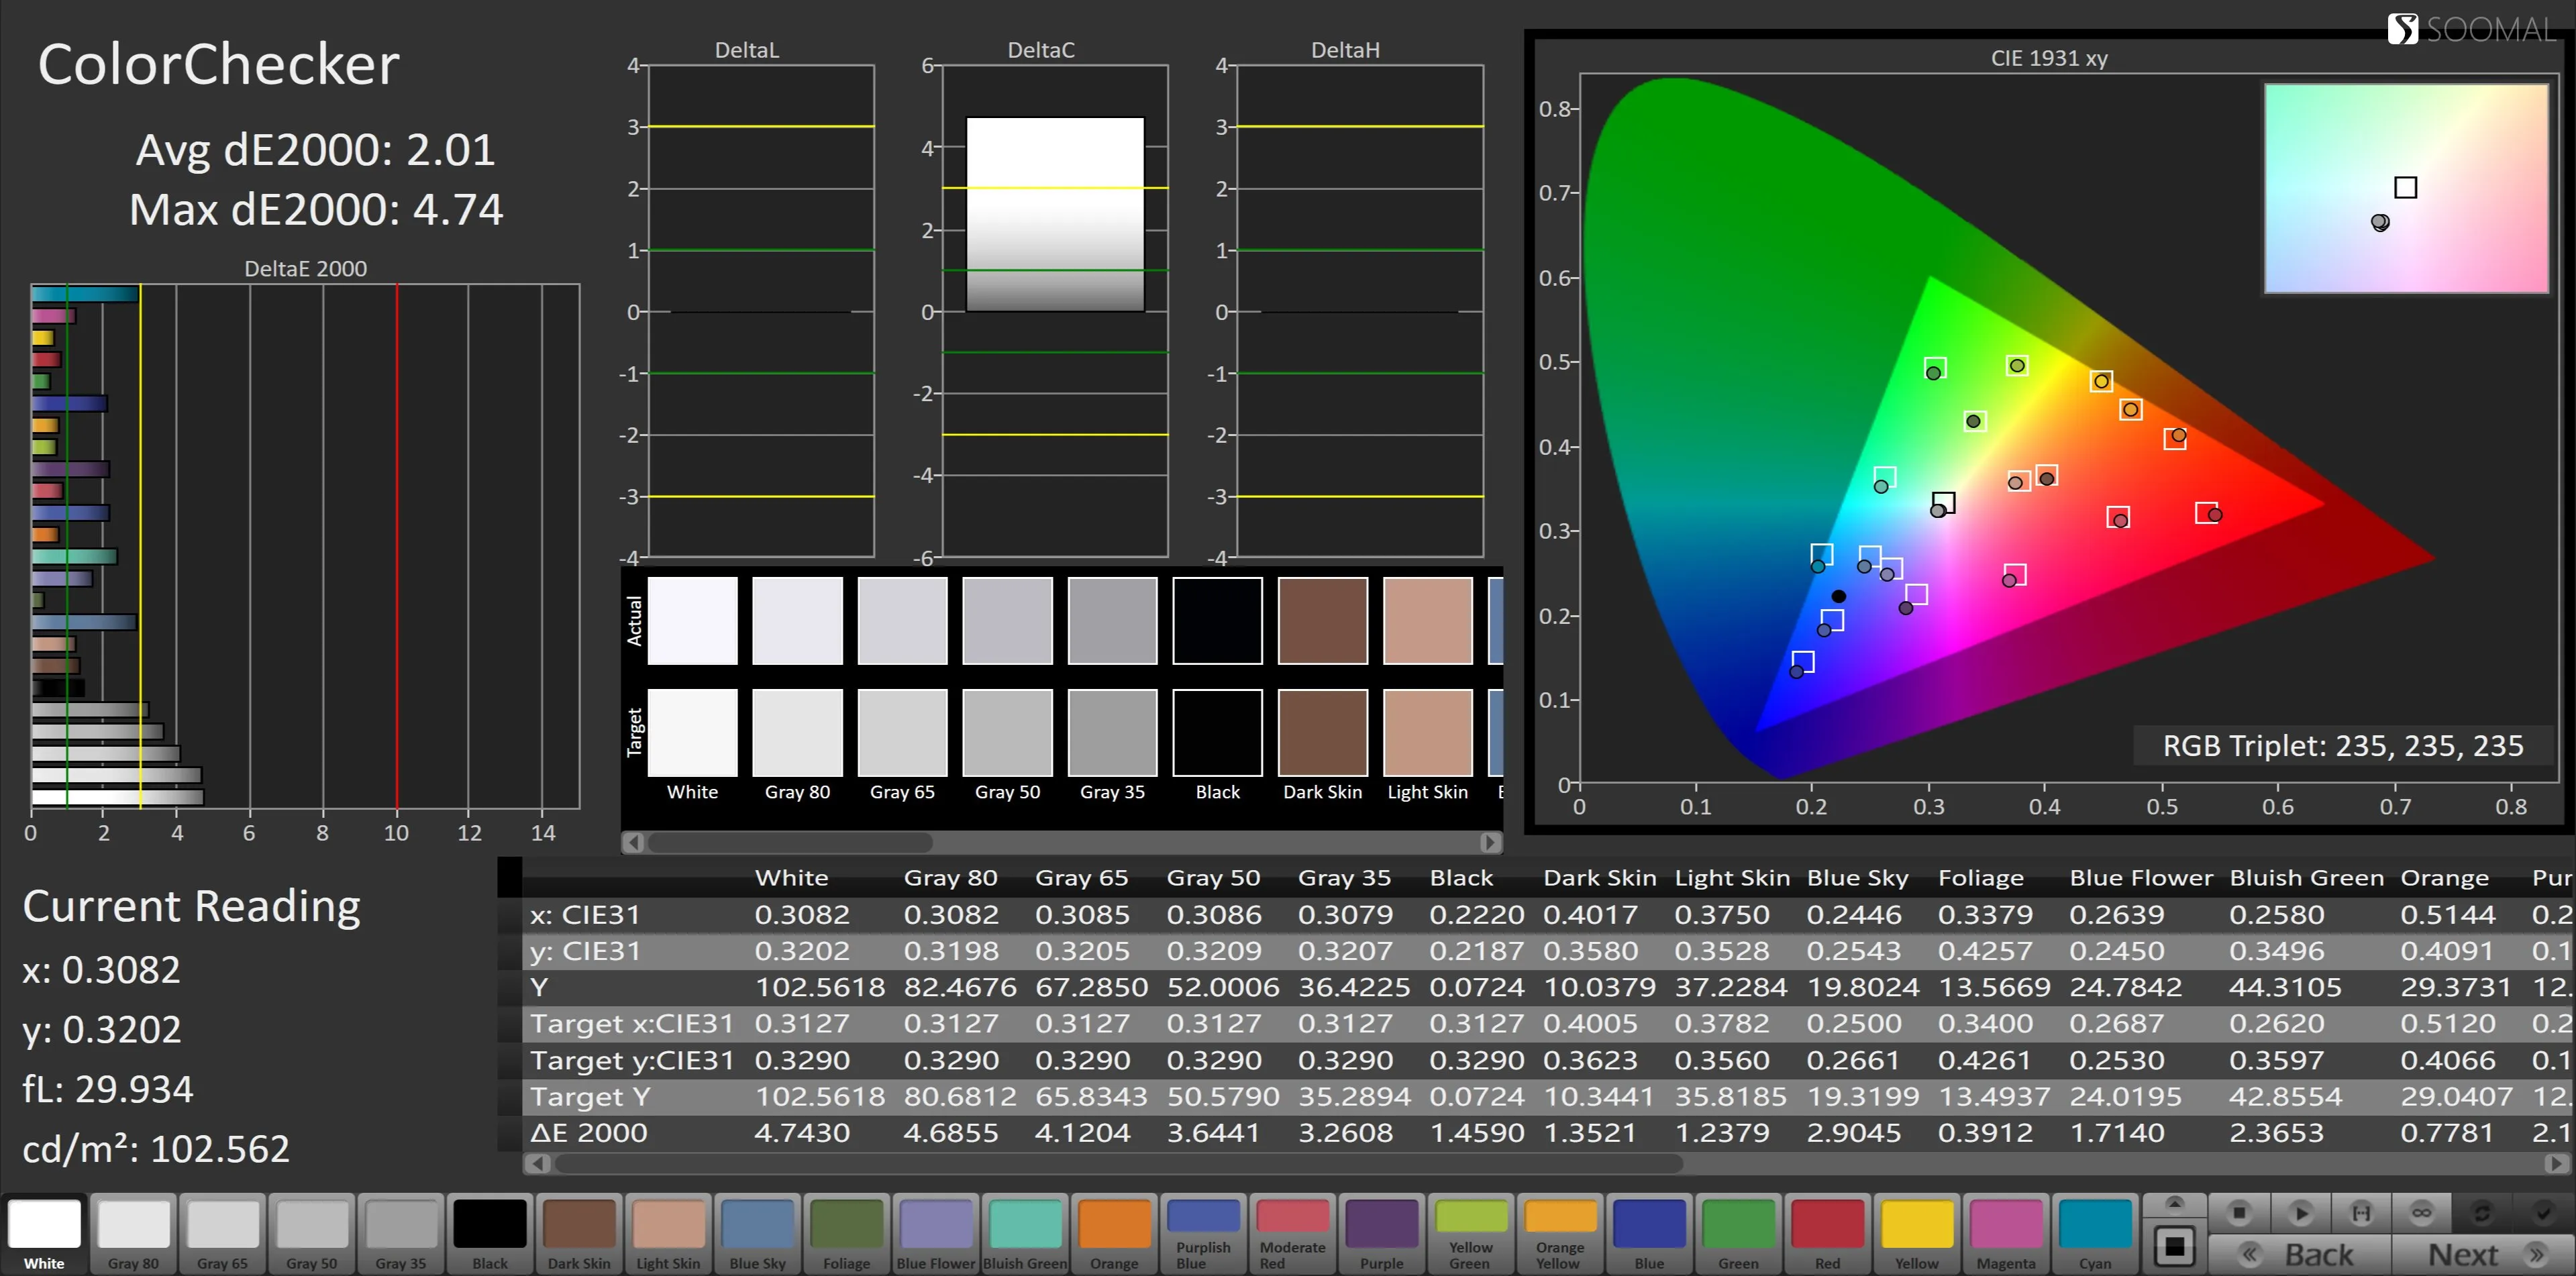Select the Black patch button
Viewport: 2576px width, 1276px height.
click(x=490, y=1234)
